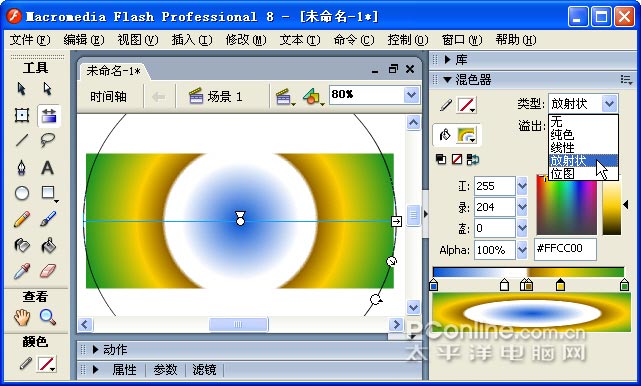Viewport: 641px width, 386px height.
Task: Click the swap colors icon in mixer
Action: [x=473, y=159]
